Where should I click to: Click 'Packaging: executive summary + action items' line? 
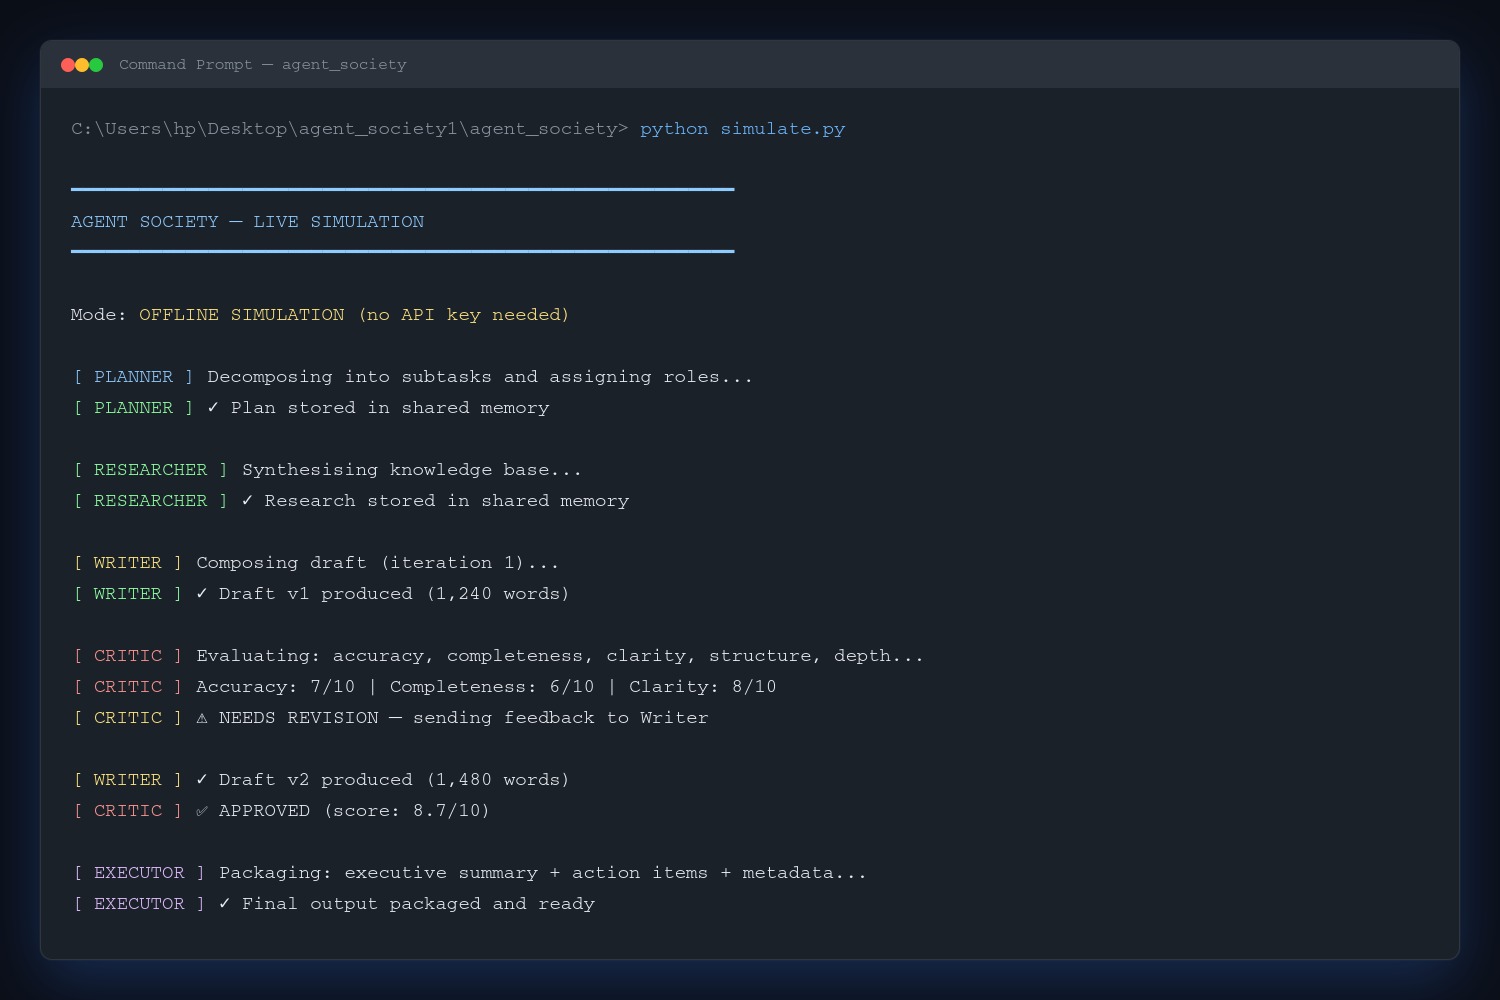[543, 873]
